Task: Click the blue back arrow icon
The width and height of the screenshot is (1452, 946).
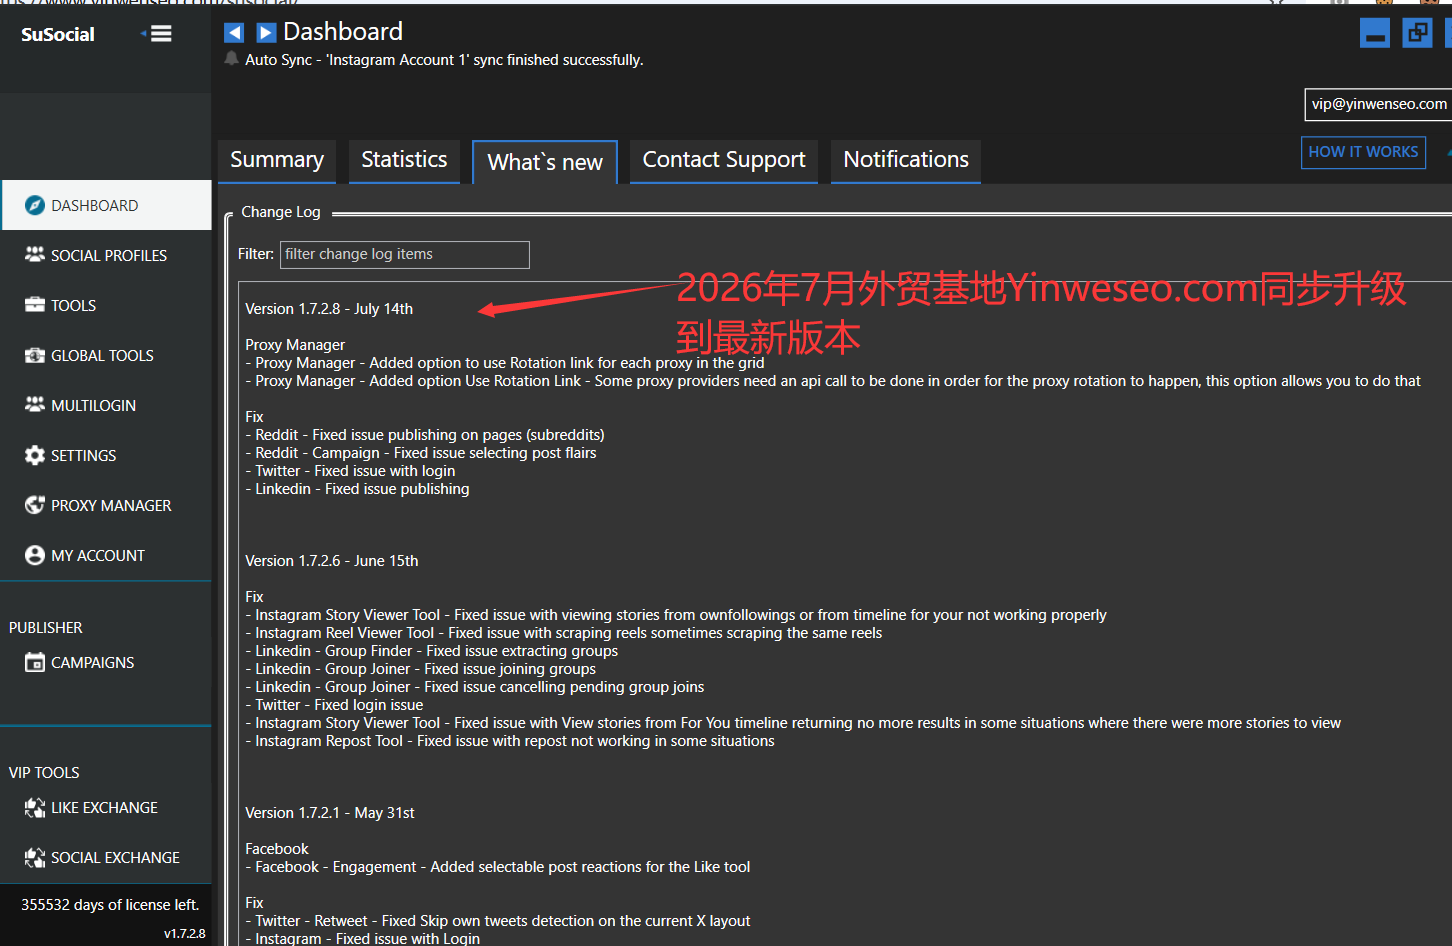Action: (x=234, y=32)
